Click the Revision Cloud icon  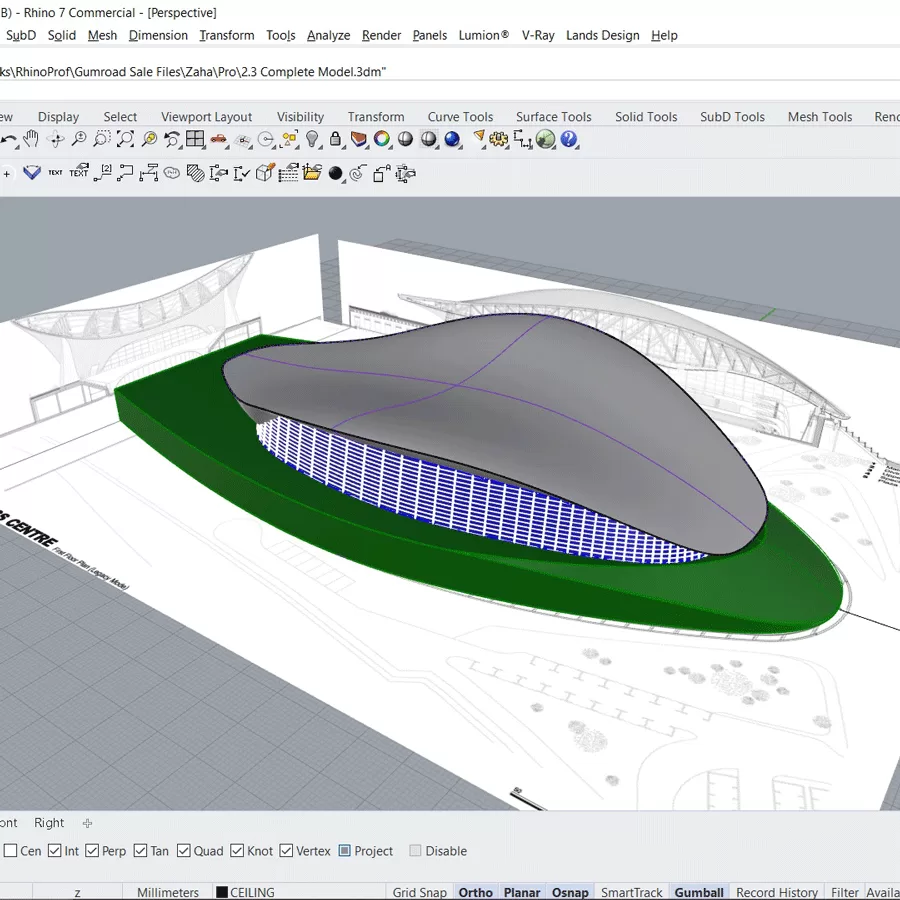(172, 173)
